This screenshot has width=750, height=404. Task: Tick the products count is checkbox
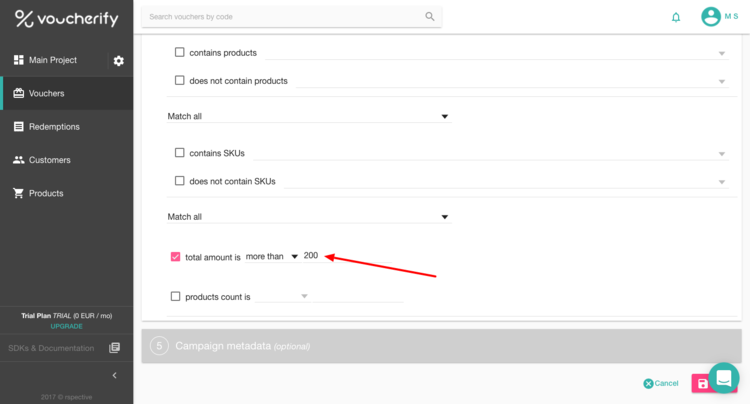click(x=176, y=296)
